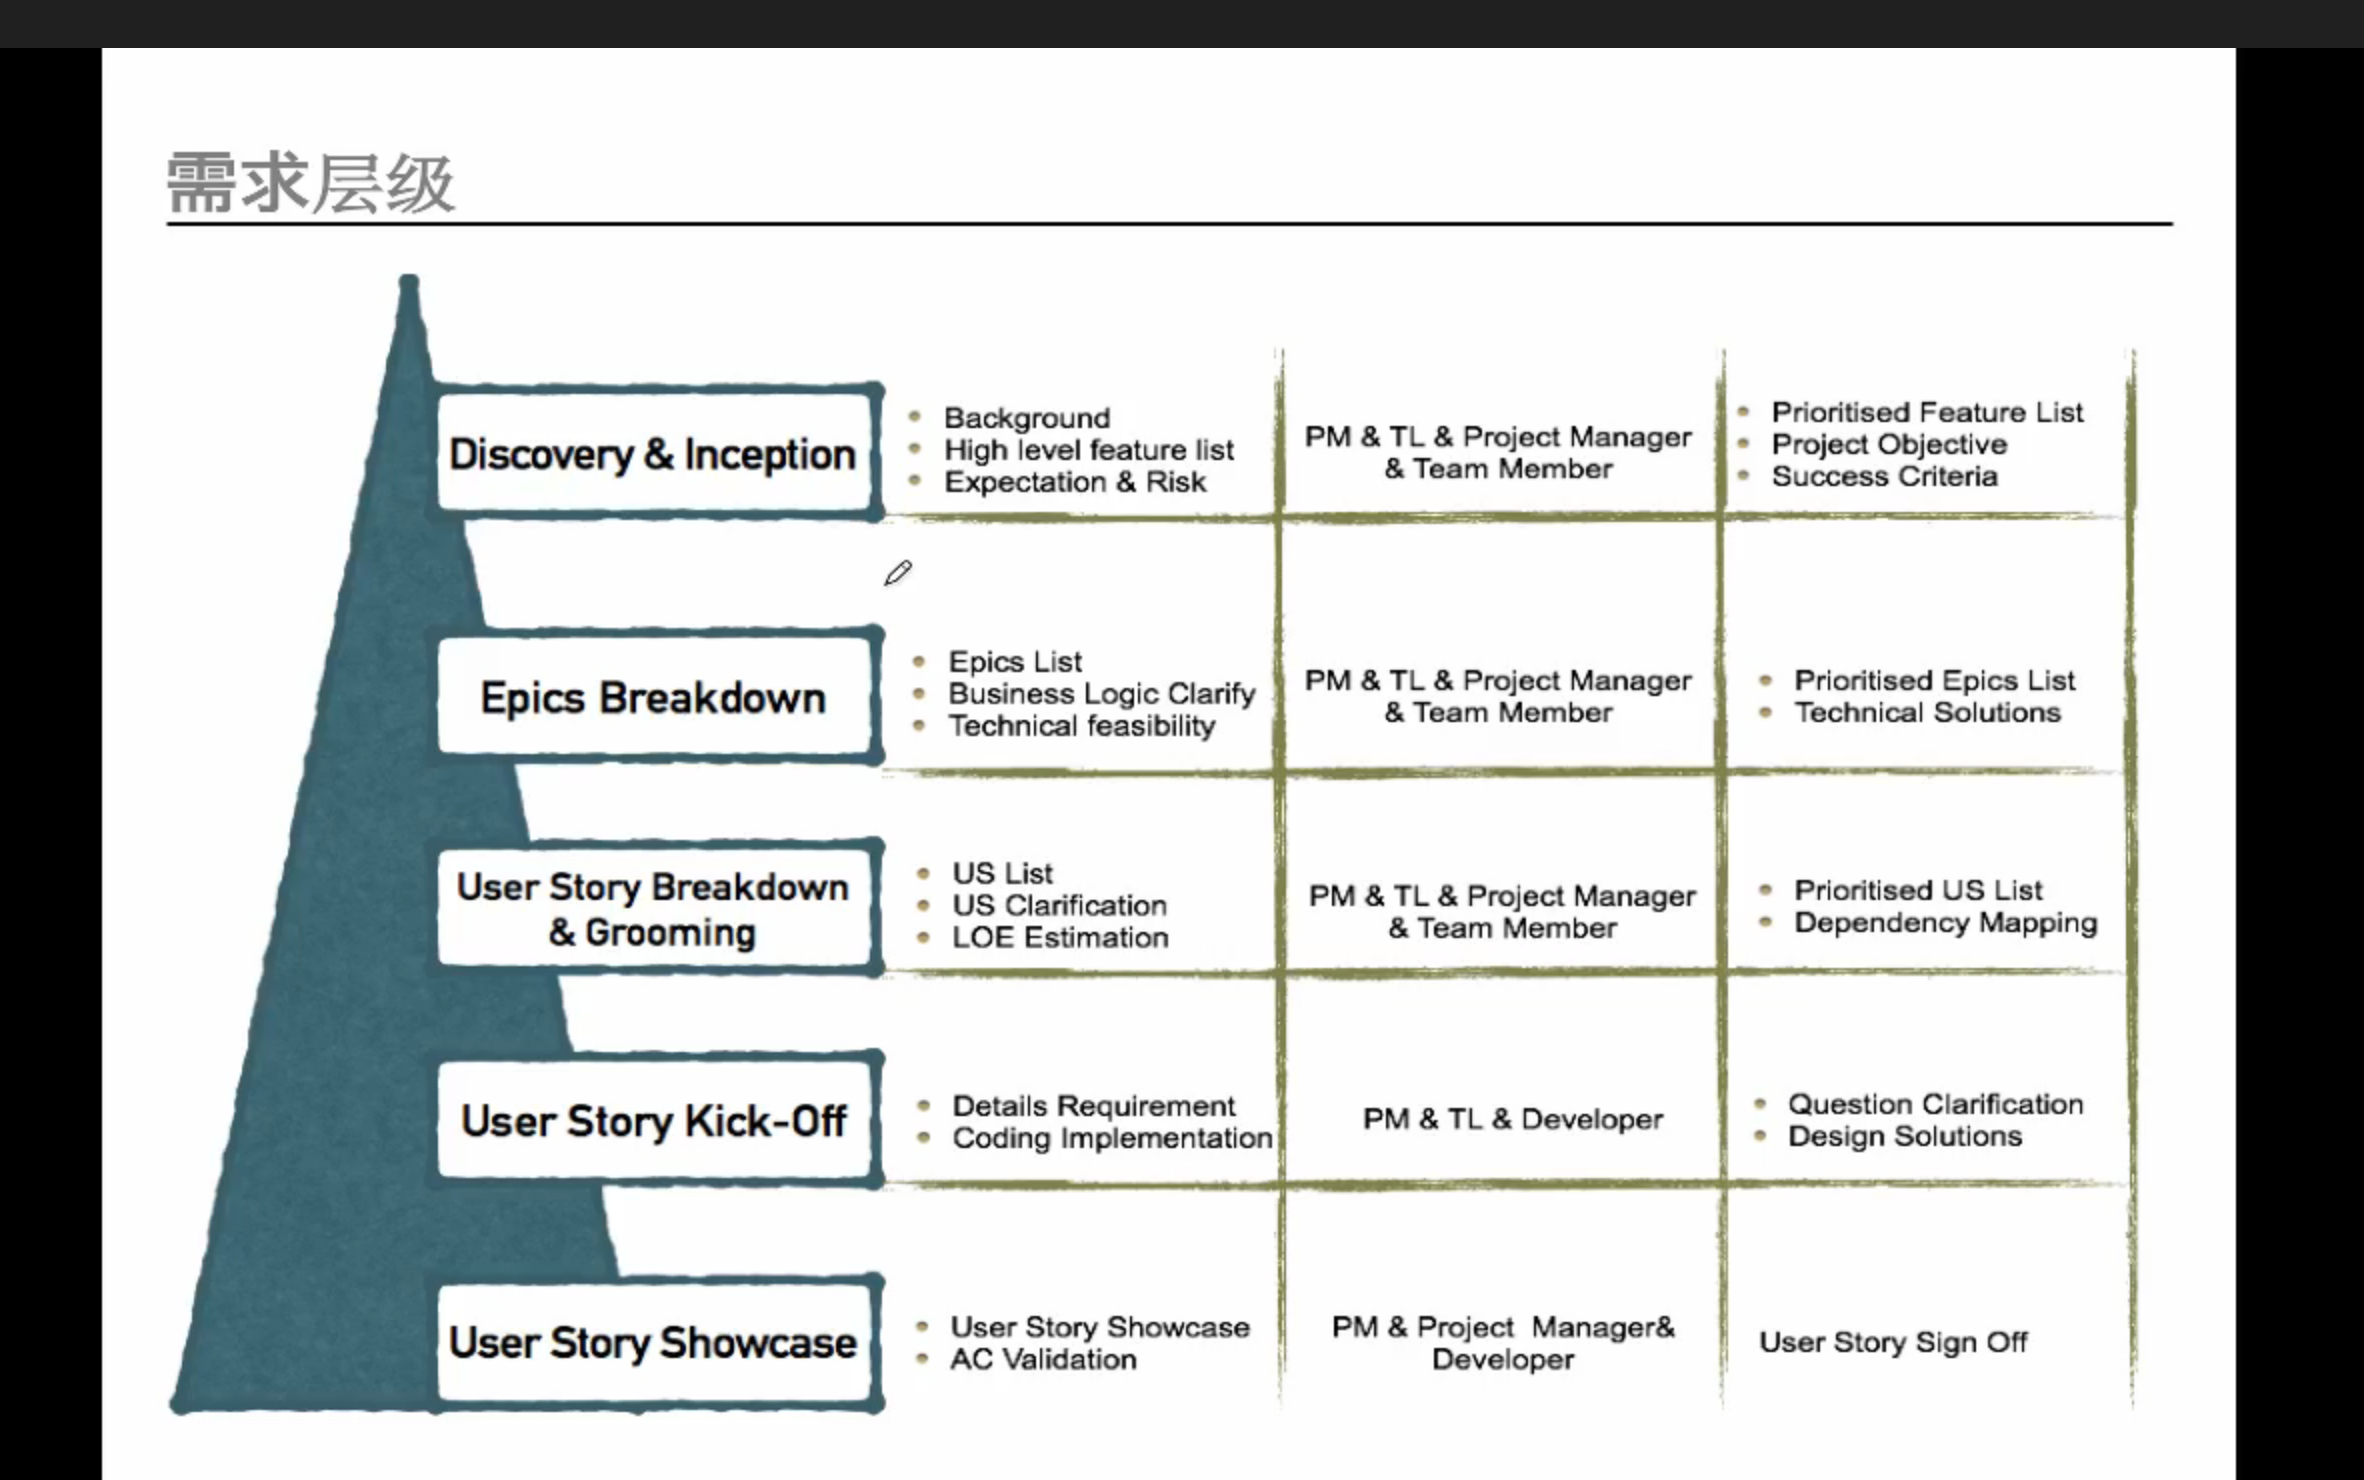Select the 'Project Objective' bullet

pos(1889,444)
